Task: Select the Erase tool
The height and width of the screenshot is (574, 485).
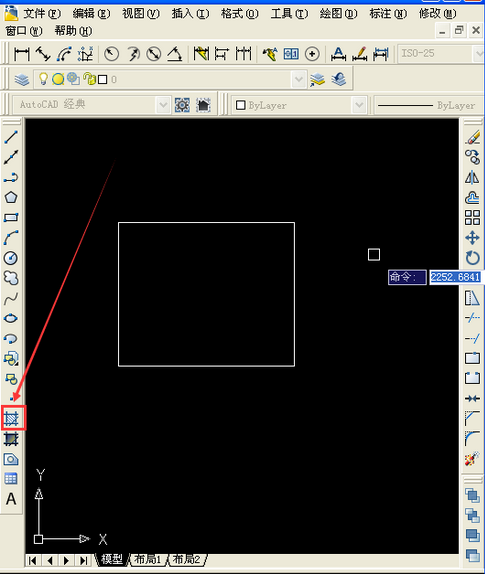Action: pos(473,137)
